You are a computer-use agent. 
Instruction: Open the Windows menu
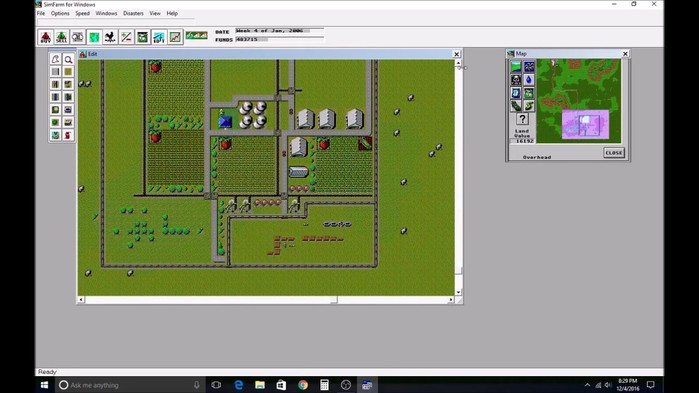tap(106, 13)
